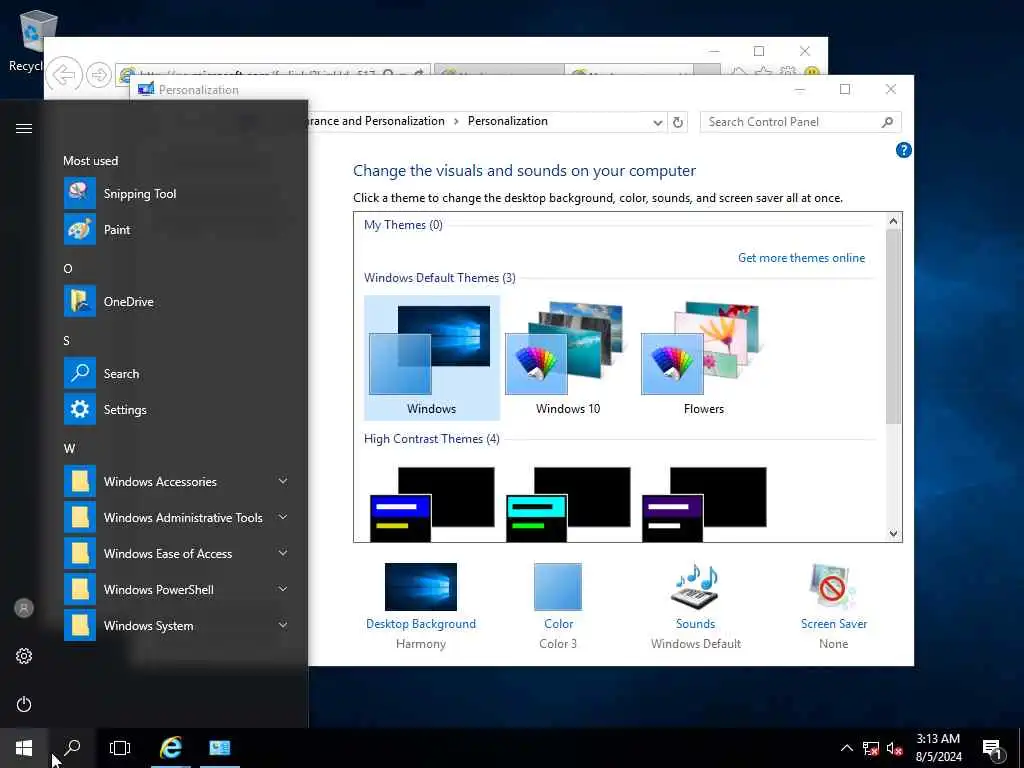Click the blue help question mark icon
Screen dimensions: 1024x768
pos(904,150)
